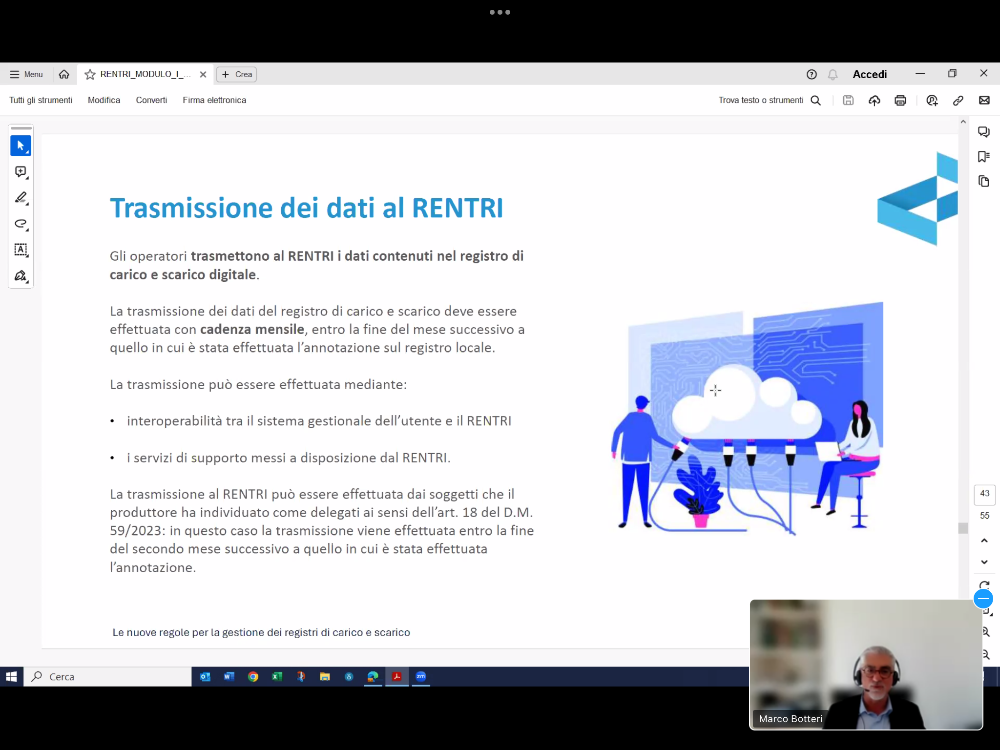Image resolution: width=1000 pixels, height=750 pixels.
Task: Click the page number field showing 43
Action: click(x=984, y=494)
